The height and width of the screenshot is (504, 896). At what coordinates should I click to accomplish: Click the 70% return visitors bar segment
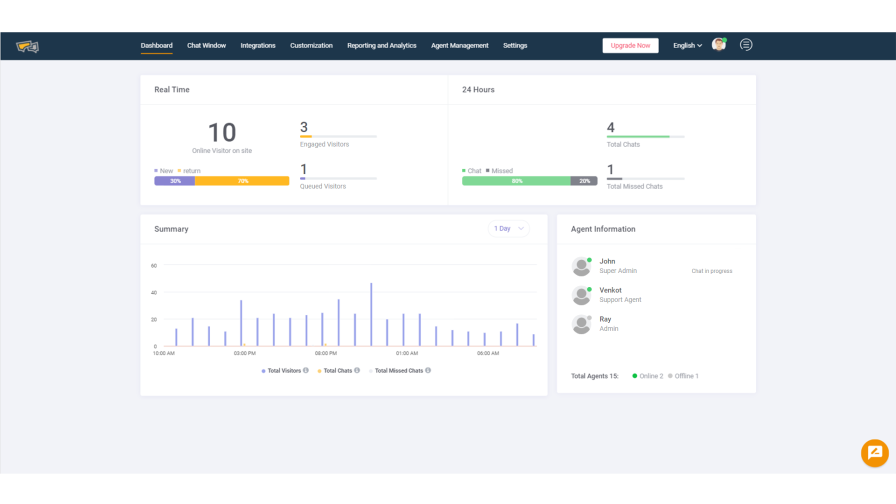point(242,181)
